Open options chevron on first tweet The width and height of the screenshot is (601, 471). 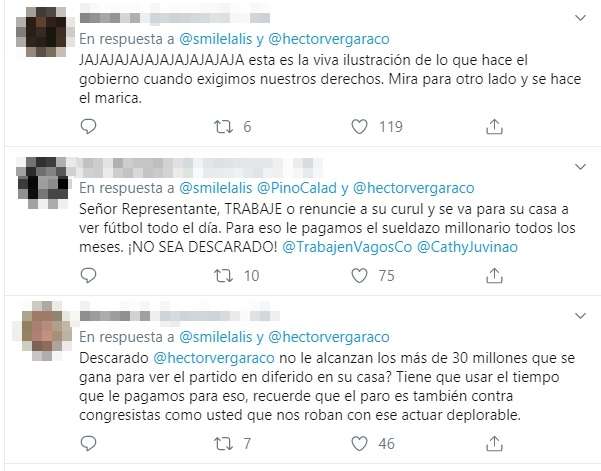pos(581,18)
